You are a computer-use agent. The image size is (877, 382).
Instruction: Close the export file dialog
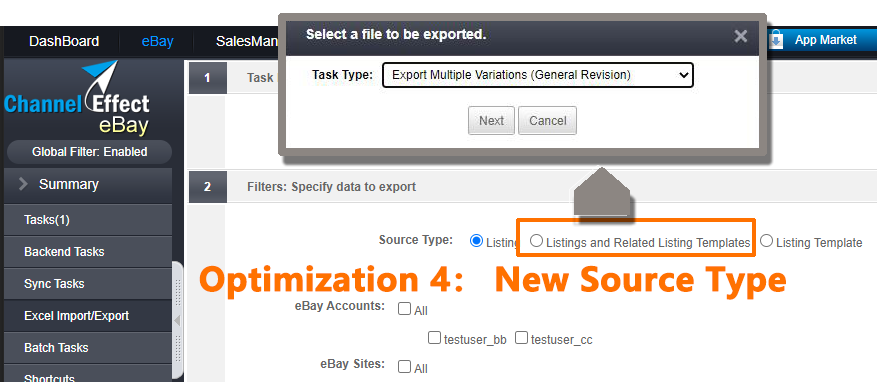point(741,36)
